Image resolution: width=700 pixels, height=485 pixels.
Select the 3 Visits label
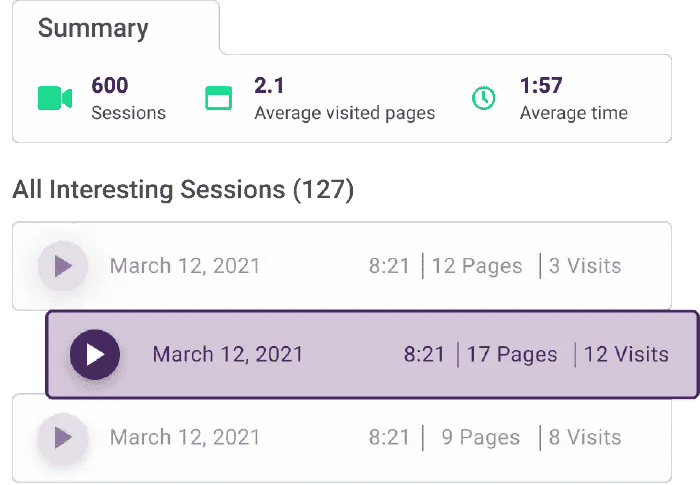(585, 266)
